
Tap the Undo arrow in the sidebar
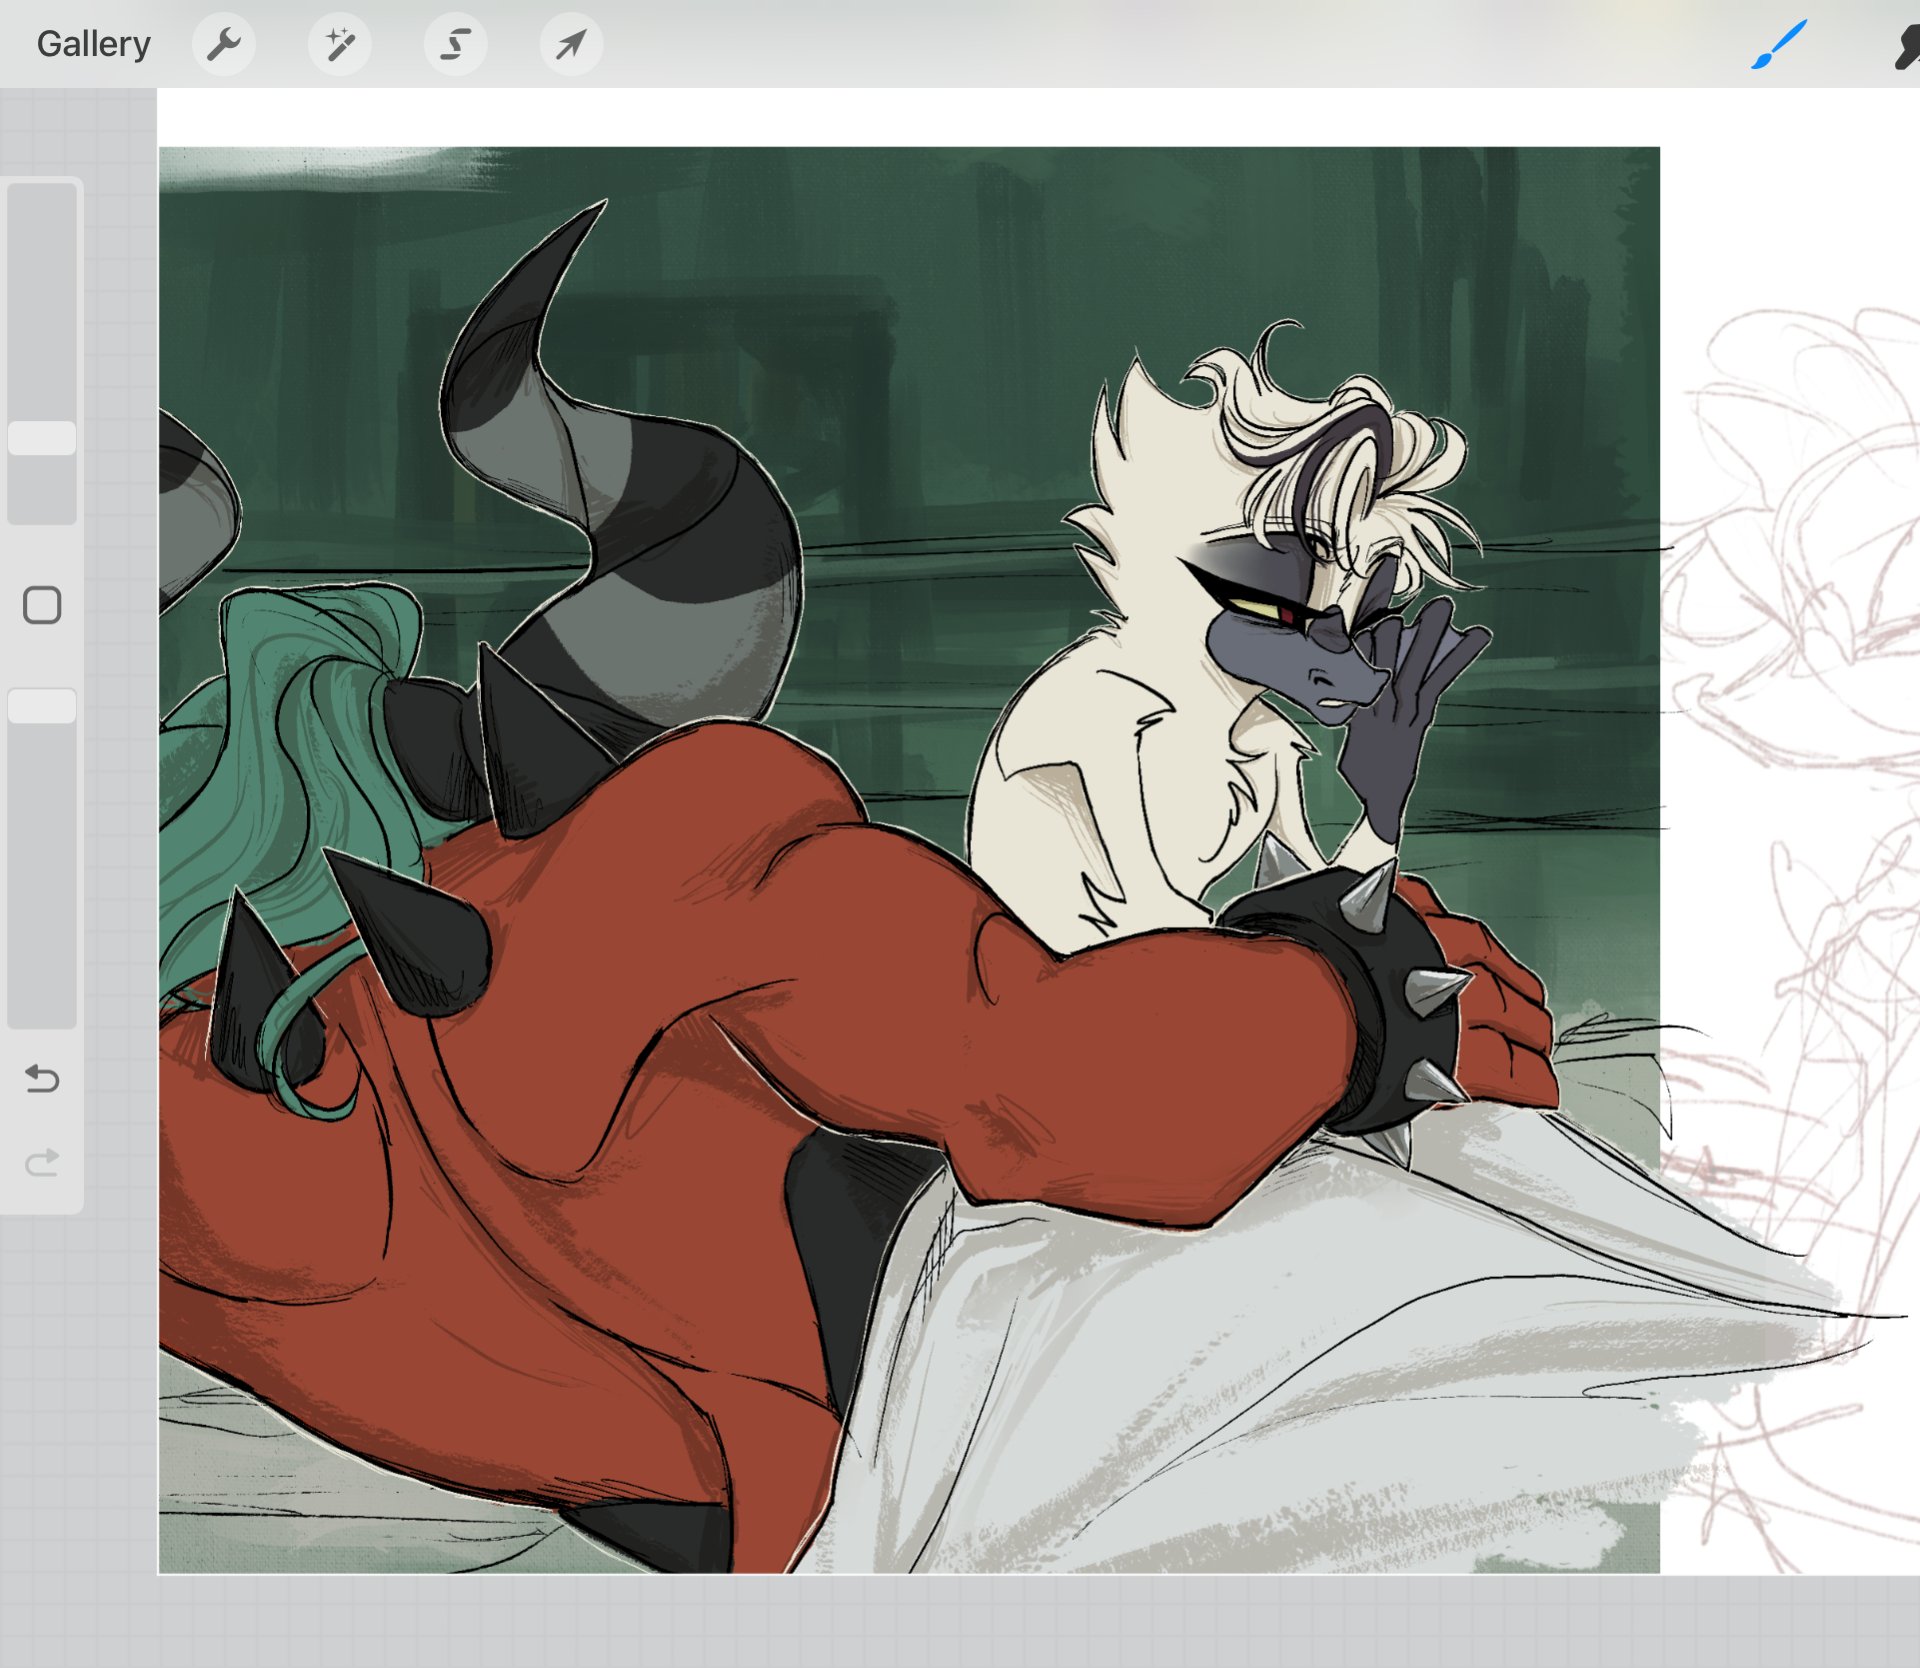pos(42,1079)
